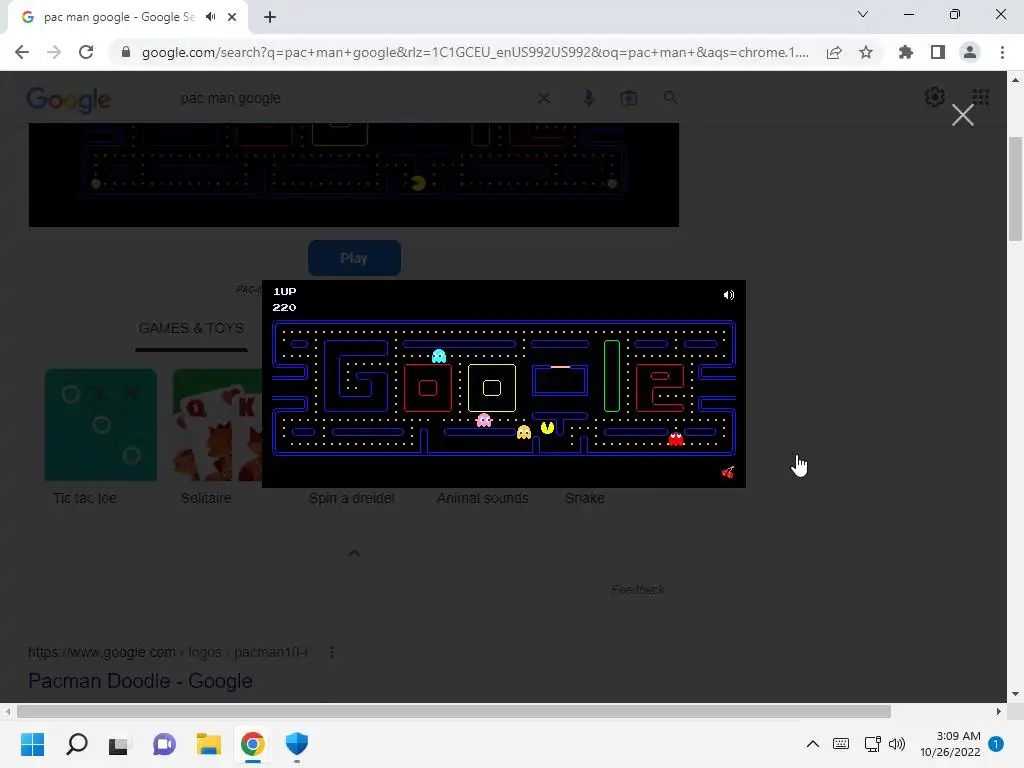The width and height of the screenshot is (1024, 768).
Task: Open the Chrome extensions puzzle icon
Action: click(906, 52)
